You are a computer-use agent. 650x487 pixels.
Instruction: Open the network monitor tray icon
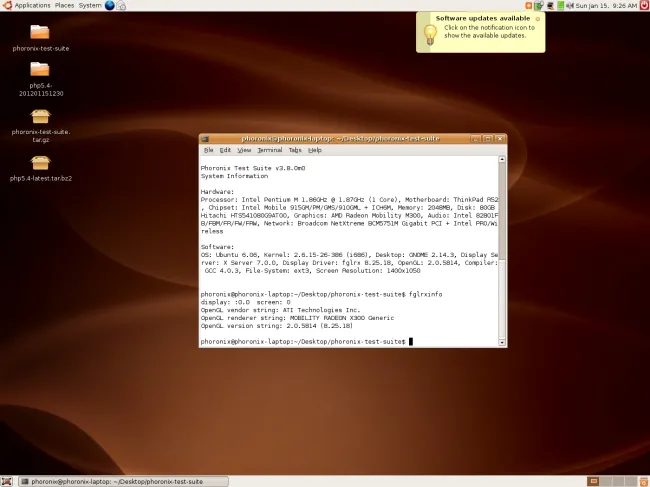(x=550, y=5)
